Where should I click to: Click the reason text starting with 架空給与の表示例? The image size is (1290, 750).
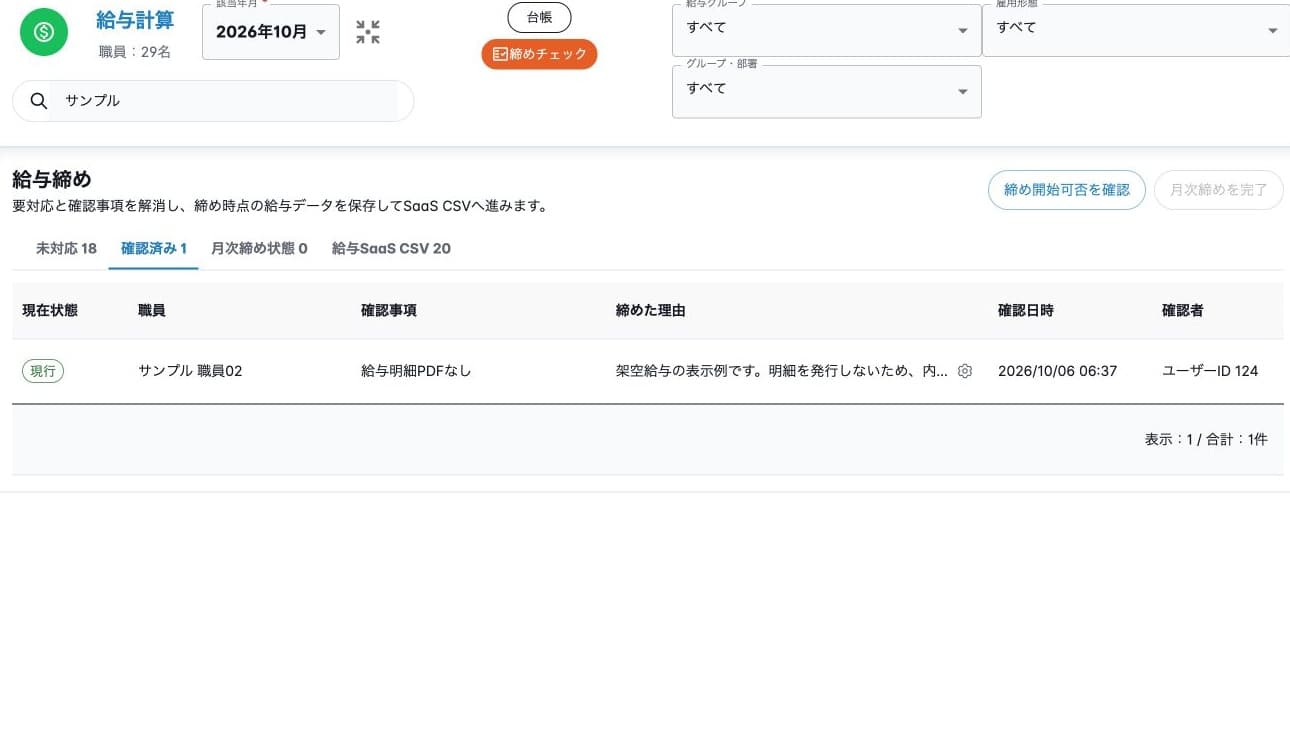(781, 371)
